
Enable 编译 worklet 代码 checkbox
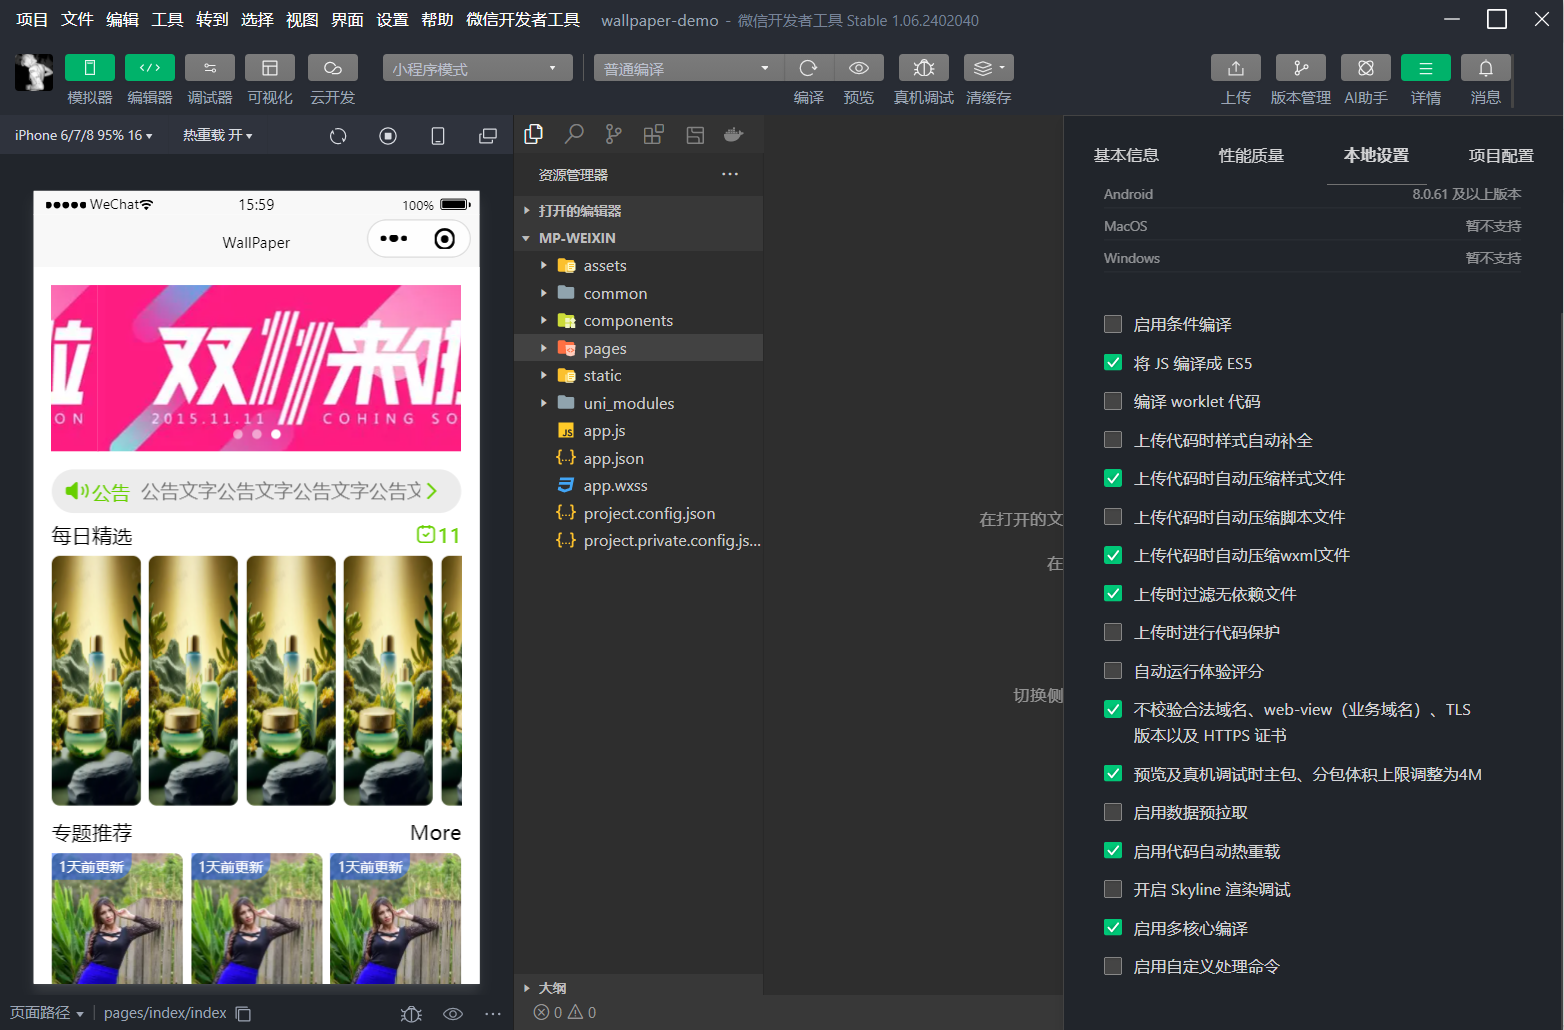[x=1113, y=401]
